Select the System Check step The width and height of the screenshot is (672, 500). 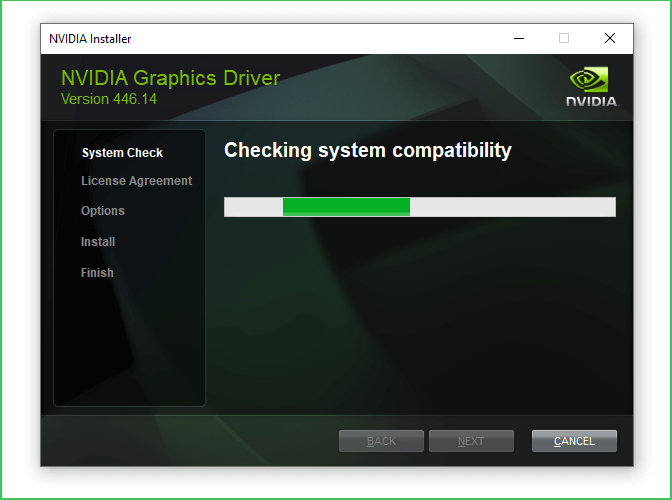tap(122, 153)
